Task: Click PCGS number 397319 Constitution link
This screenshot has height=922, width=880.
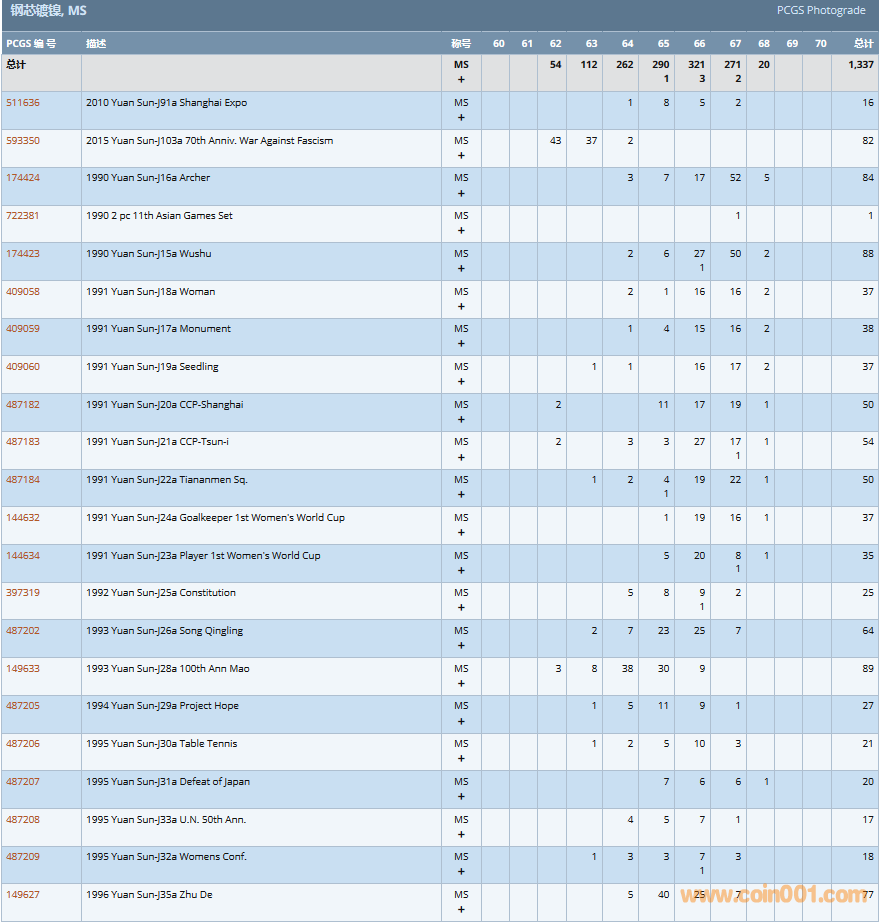Action: [23, 593]
